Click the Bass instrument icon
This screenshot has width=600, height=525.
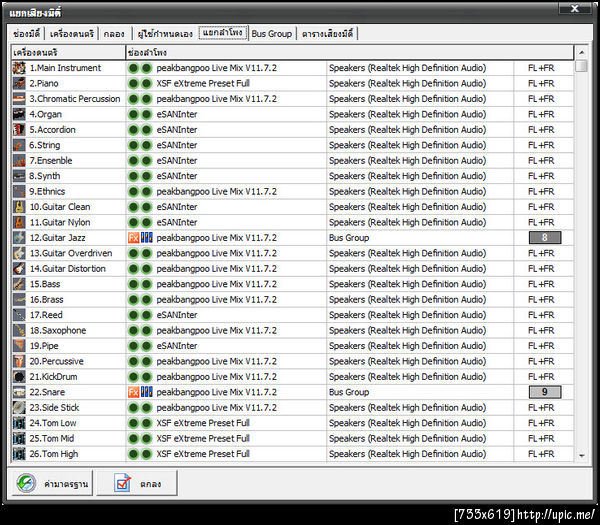click(19, 284)
